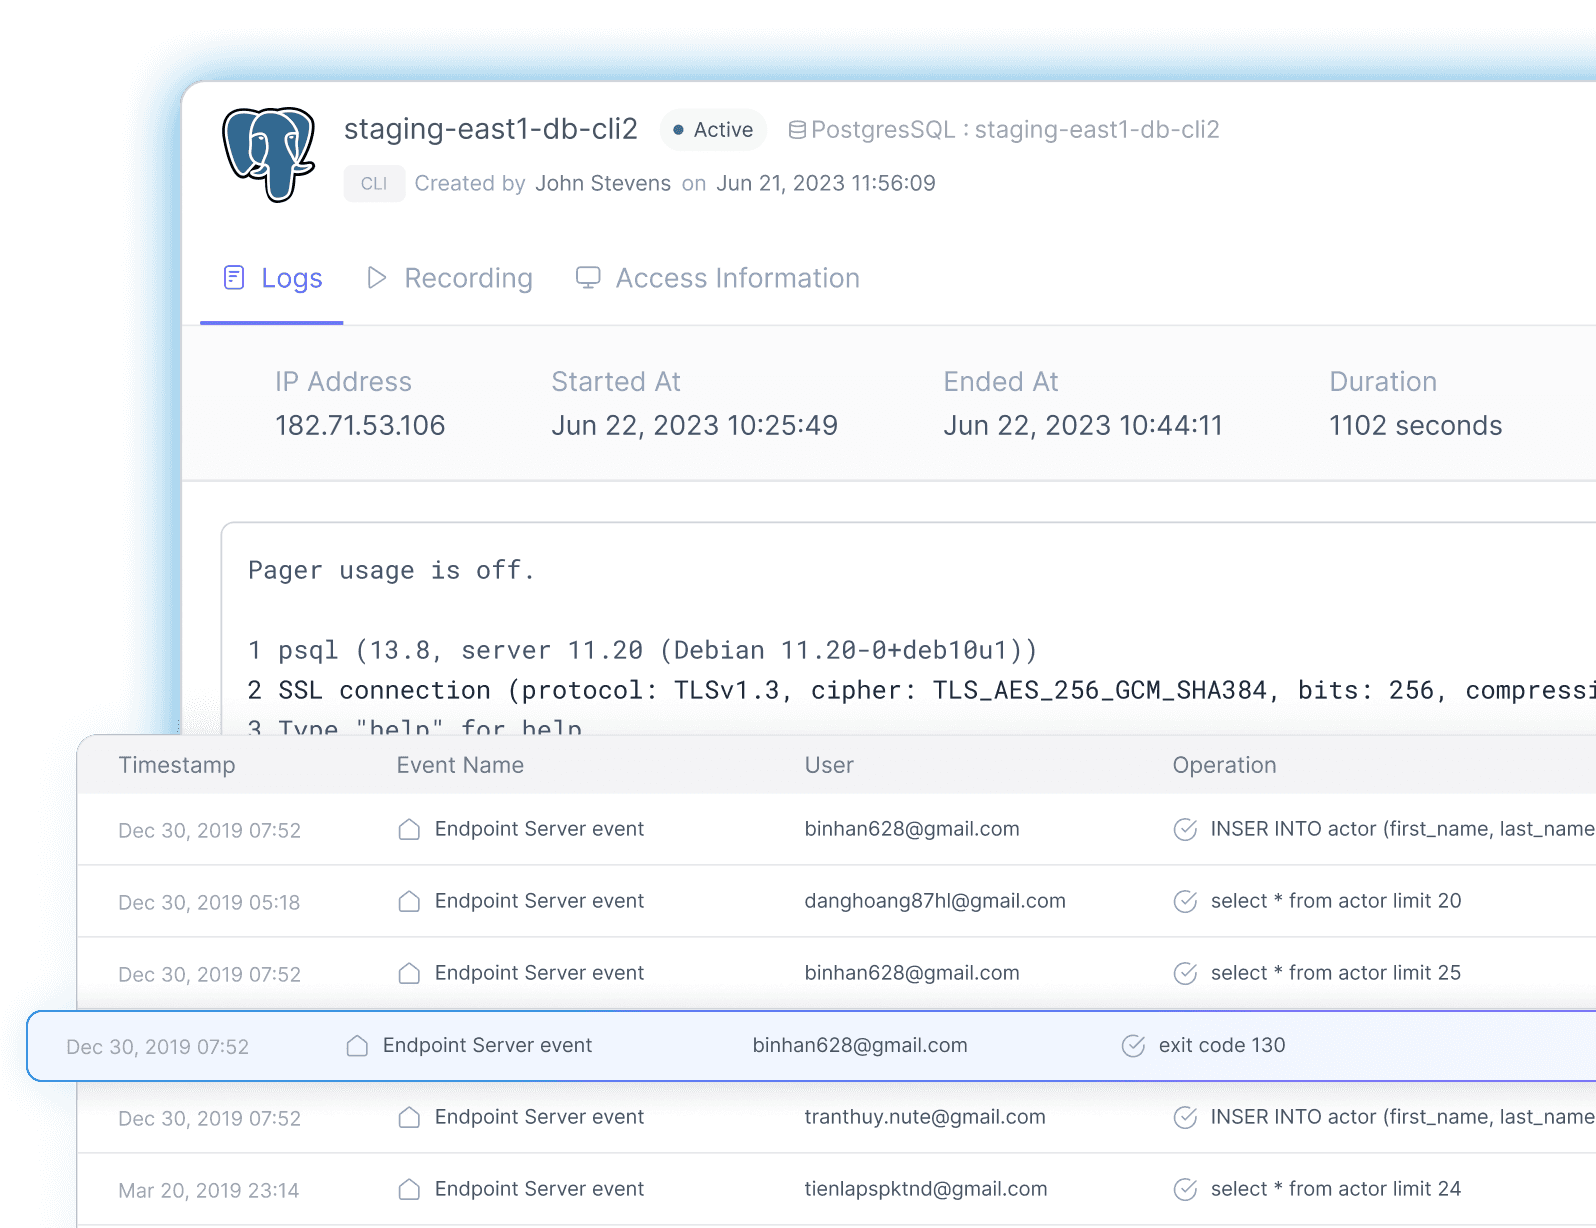Screen dimensions: 1596x1228
Task: Click the psql version log line
Action: (643, 650)
